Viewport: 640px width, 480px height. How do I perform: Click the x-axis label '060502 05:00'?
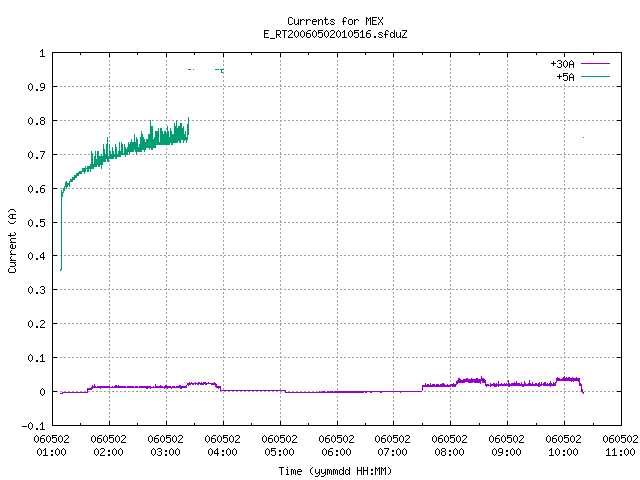click(x=279, y=446)
